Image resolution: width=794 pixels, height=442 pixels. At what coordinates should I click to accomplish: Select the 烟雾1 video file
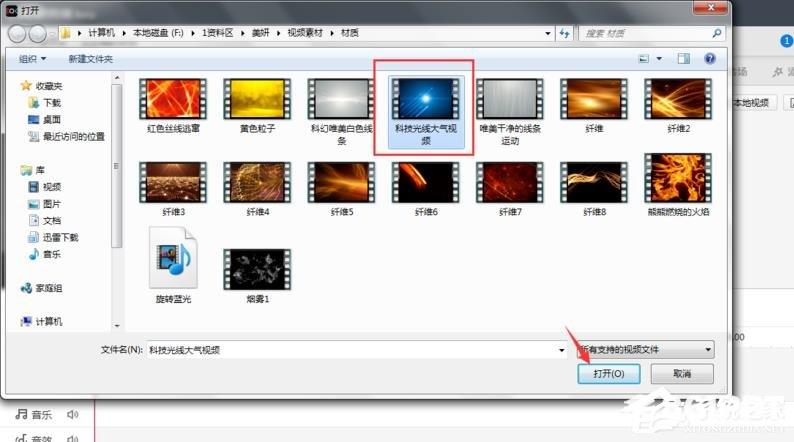257,276
